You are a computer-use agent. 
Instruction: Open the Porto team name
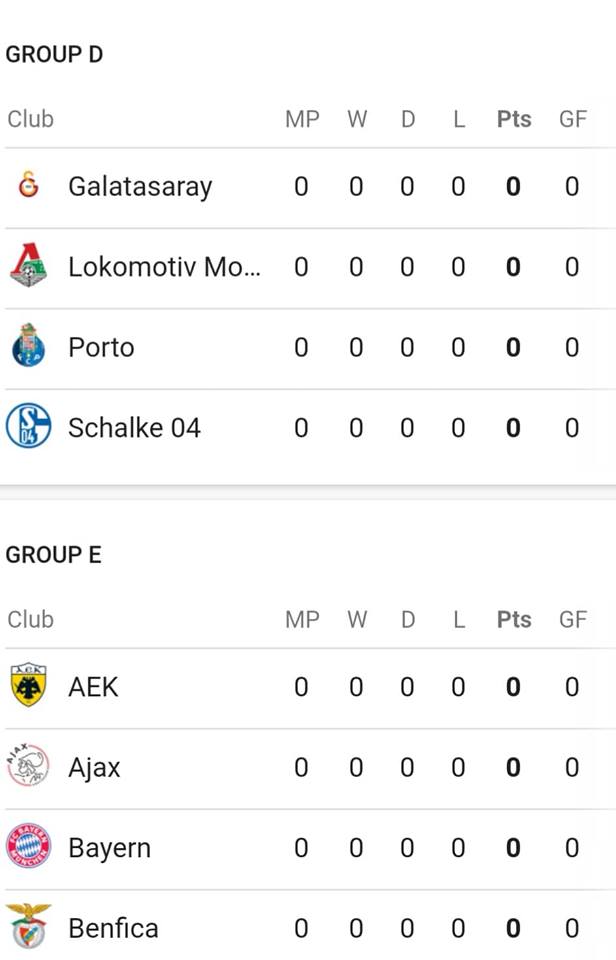[x=101, y=347]
